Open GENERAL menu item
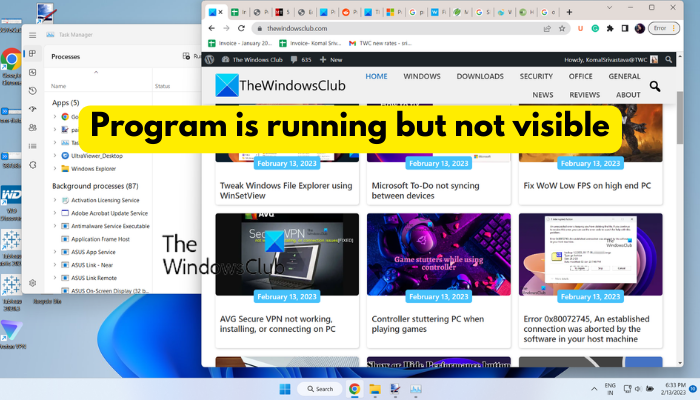The width and height of the screenshot is (700, 400). (x=624, y=76)
